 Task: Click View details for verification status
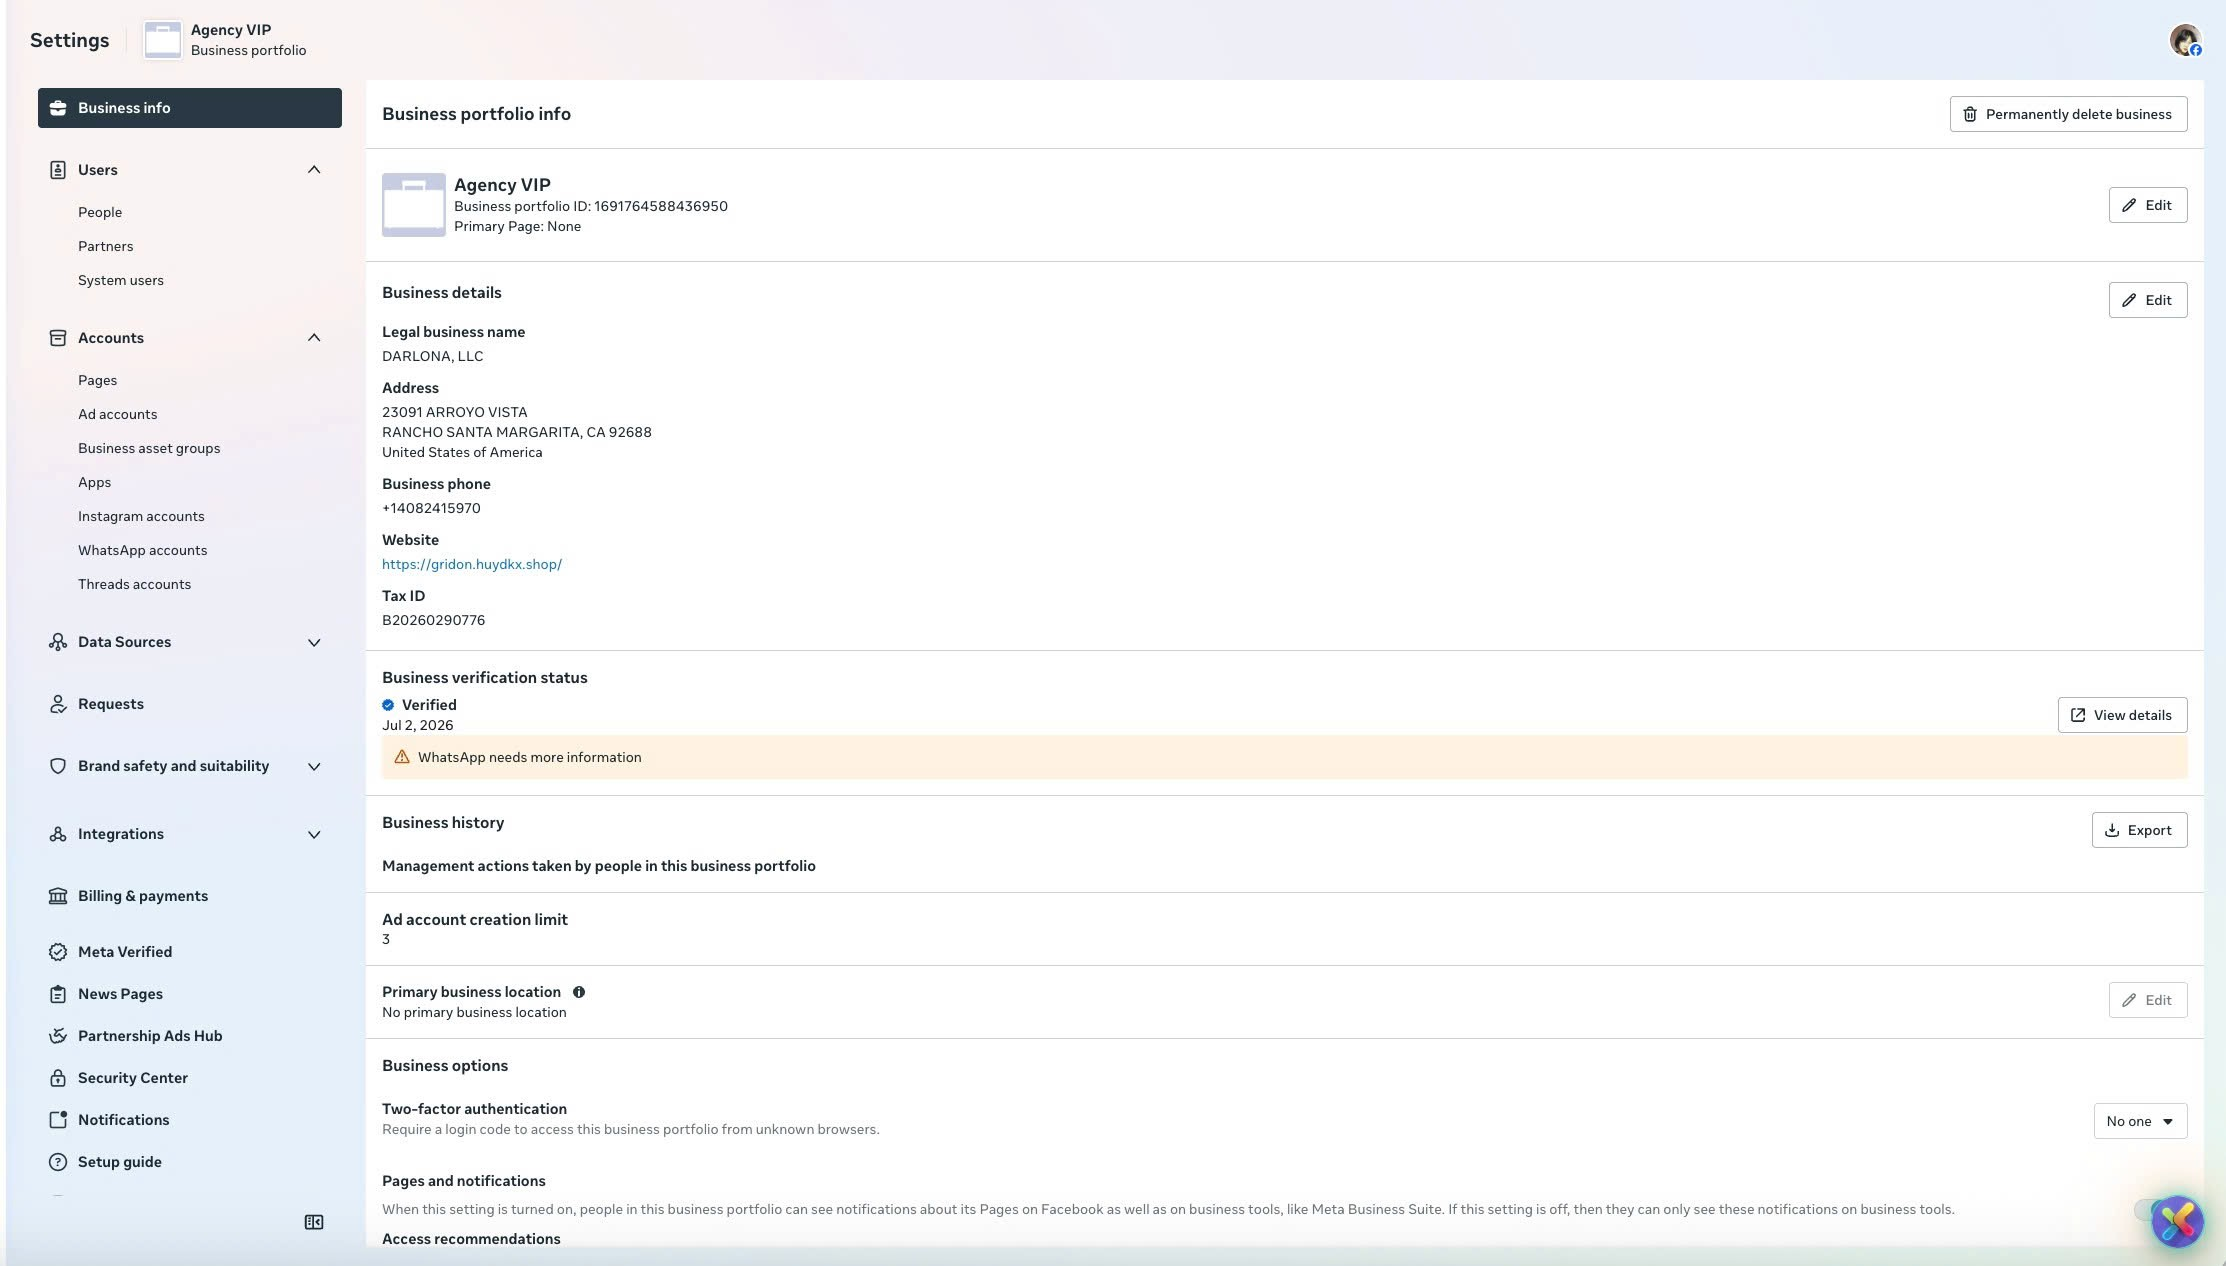[x=2122, y=715]
